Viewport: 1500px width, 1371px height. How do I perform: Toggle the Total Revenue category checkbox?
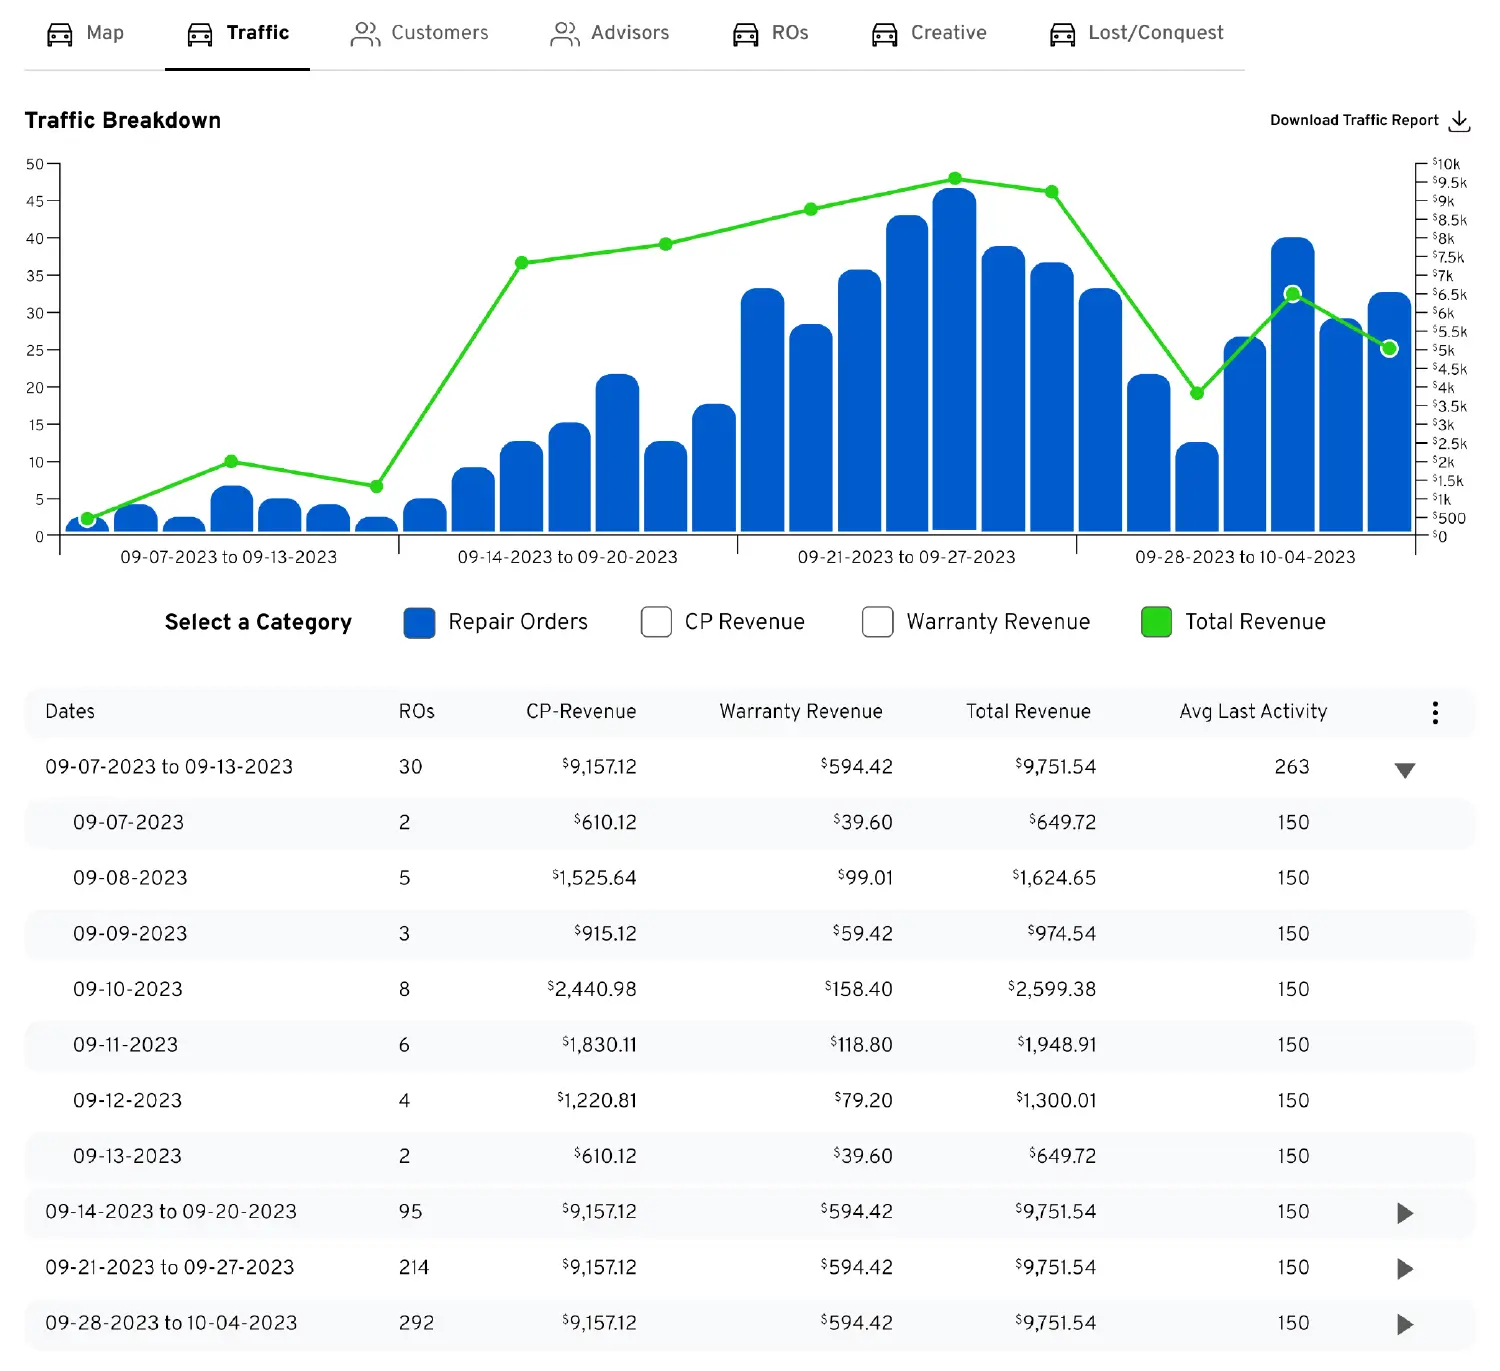pos(1156,622)
